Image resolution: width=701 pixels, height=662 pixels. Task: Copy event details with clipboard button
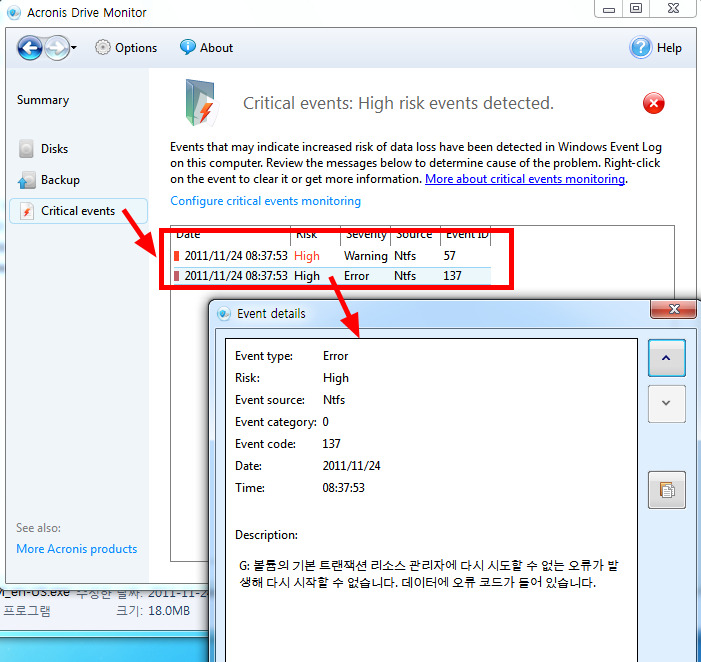pyautogui.click(x=666, y=490)
